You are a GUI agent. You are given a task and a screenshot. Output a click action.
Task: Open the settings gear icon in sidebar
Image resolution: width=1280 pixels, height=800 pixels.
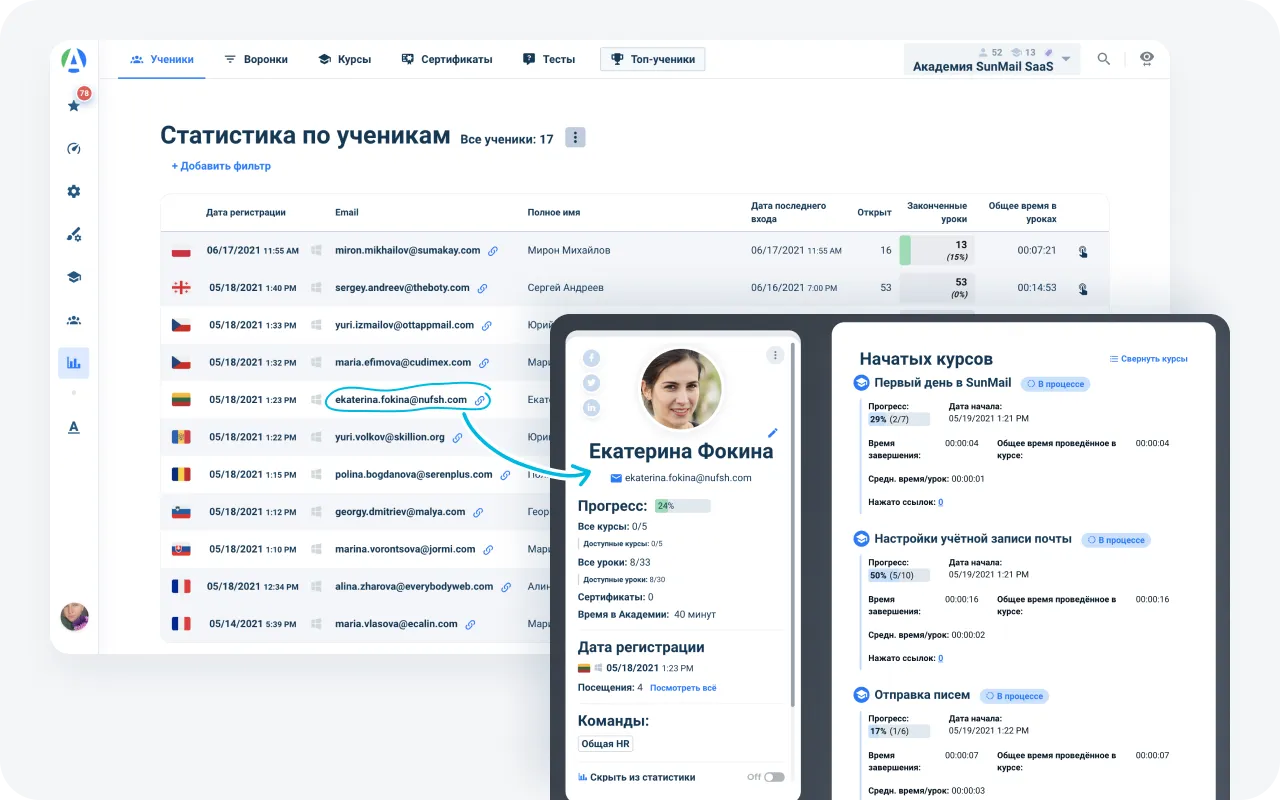[74, 192]
